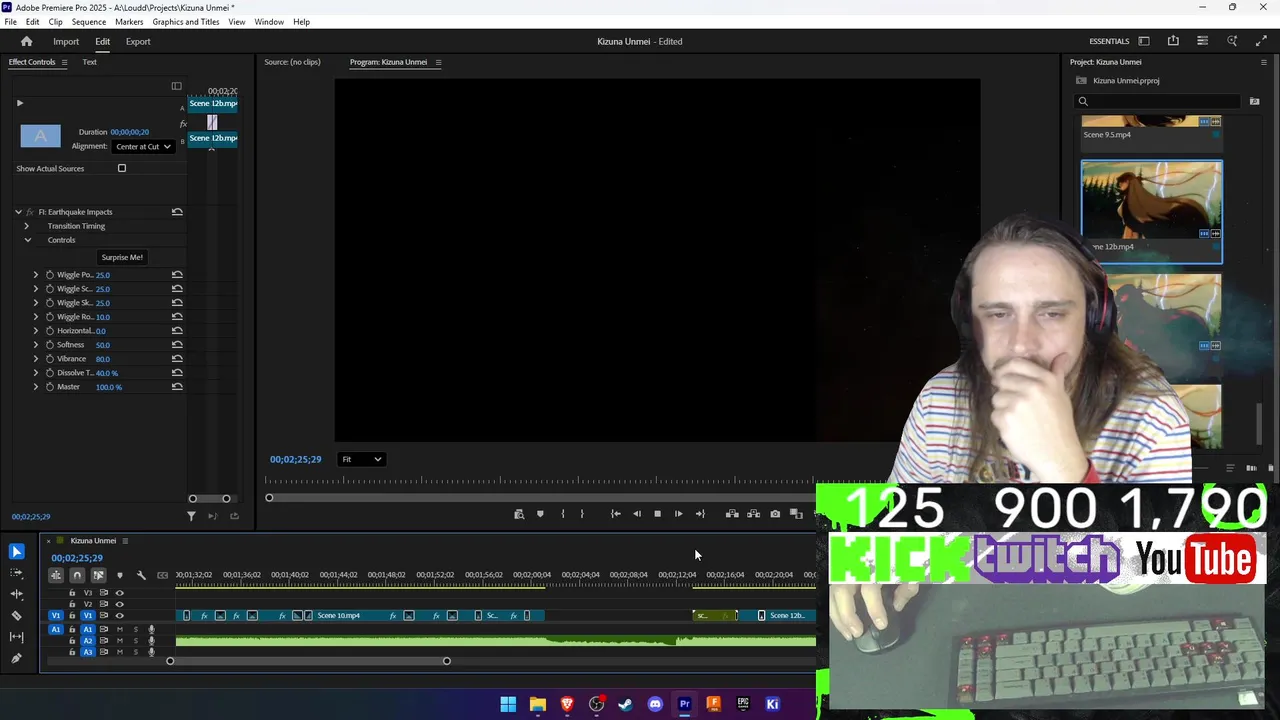
Task: Switch to the Text panel tab
Action: (x=89, y=62)
